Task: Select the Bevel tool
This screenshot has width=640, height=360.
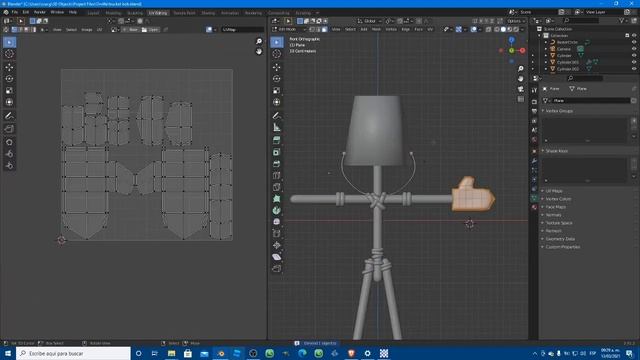Action: [x=277, y=164]
